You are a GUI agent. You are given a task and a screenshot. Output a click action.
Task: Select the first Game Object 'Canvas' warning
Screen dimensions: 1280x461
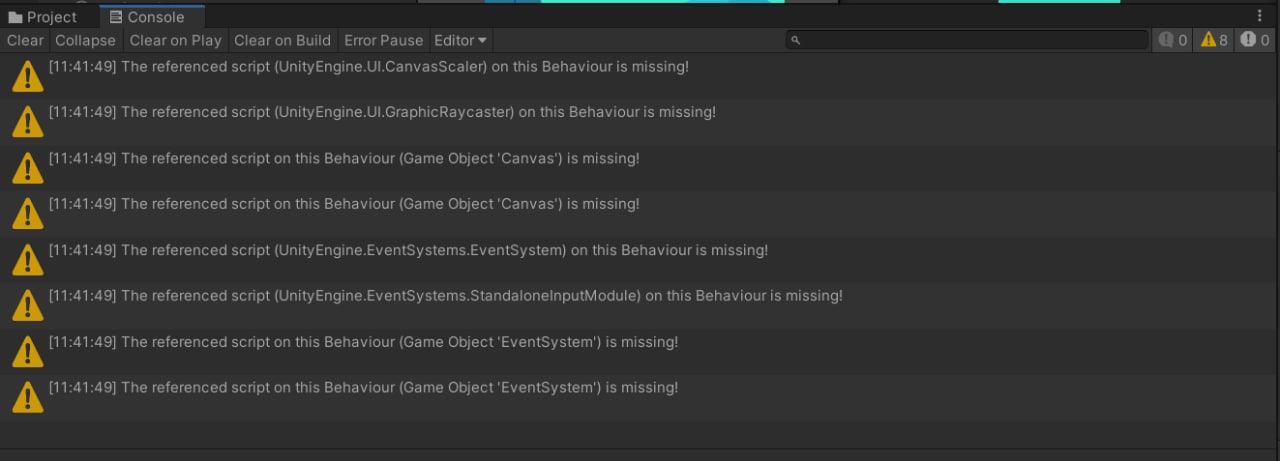[x=640, y=168]
